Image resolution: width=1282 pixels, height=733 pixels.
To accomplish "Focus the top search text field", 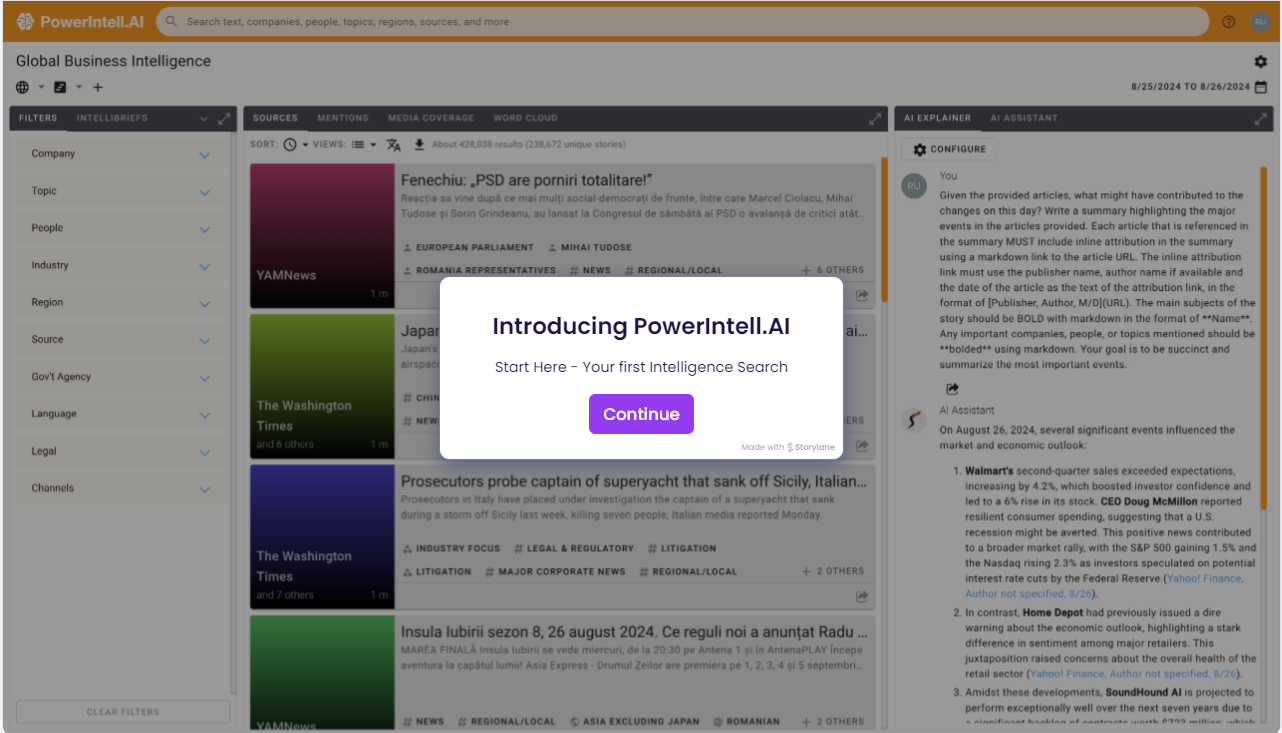I will pyautogui.click(x=683, y=21).
